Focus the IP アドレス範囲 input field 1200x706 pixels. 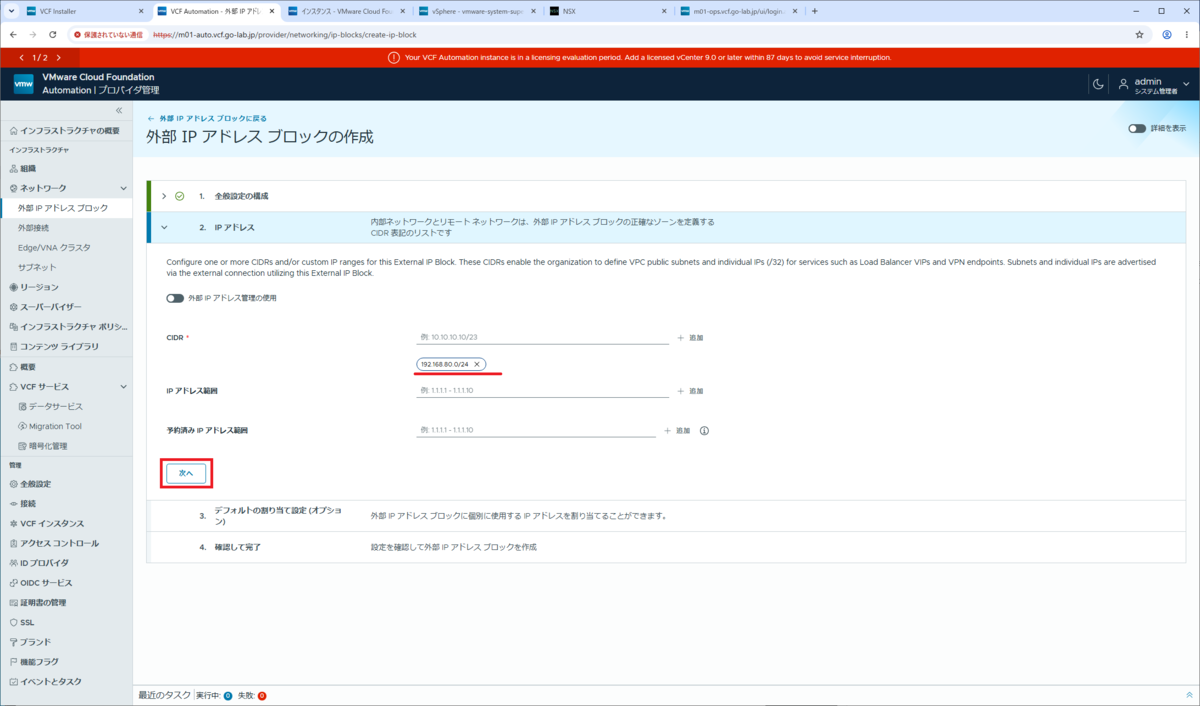543,390
